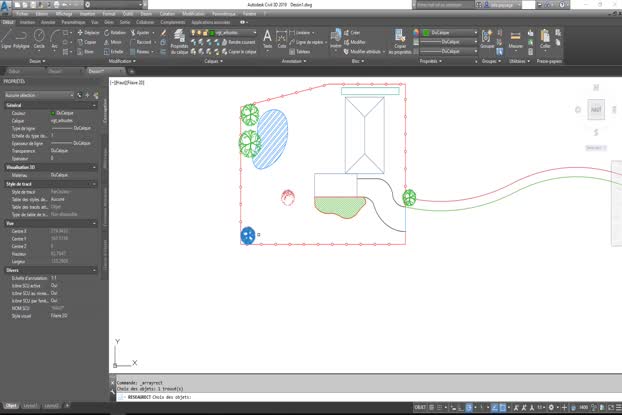Screen dimensions: 622x415
Task: Click Copier les propriétés tool
Action: click(400, 42)
